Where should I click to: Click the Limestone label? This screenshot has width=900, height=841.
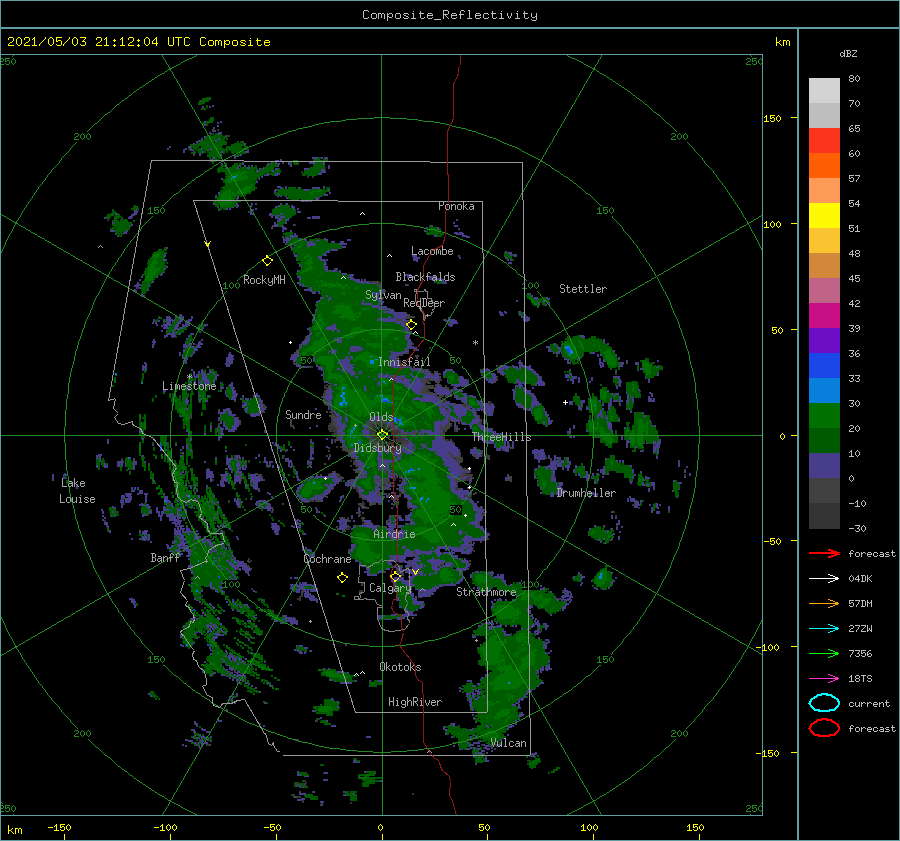click(x=189, y=386)
